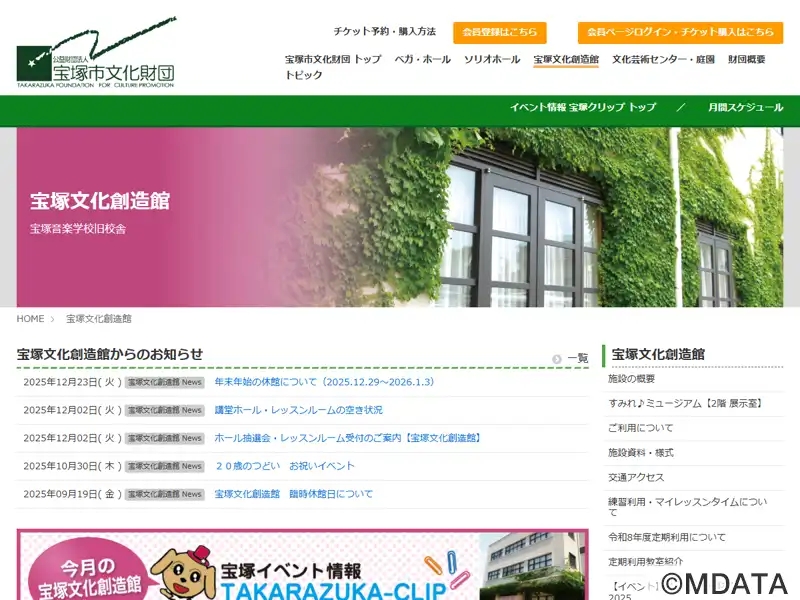Click 月間スケジュール in the green bar
Image resolution: width=800 pixels, height=600 pixels.
pyautogui.click(x=745, y=108)
